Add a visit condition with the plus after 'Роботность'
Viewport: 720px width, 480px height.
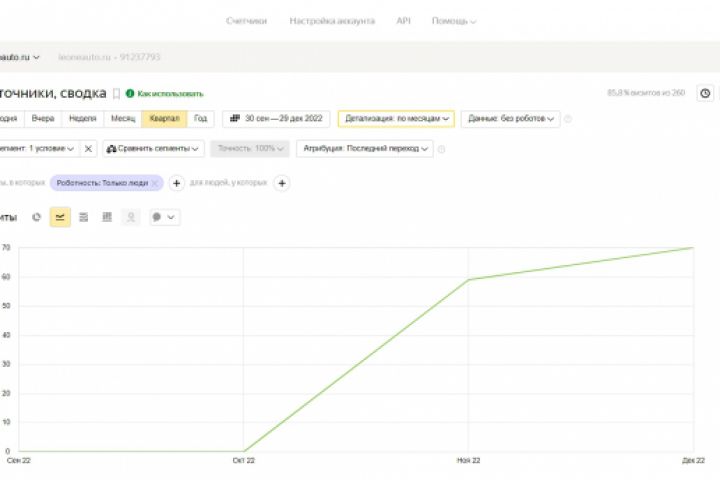(176, 183)
